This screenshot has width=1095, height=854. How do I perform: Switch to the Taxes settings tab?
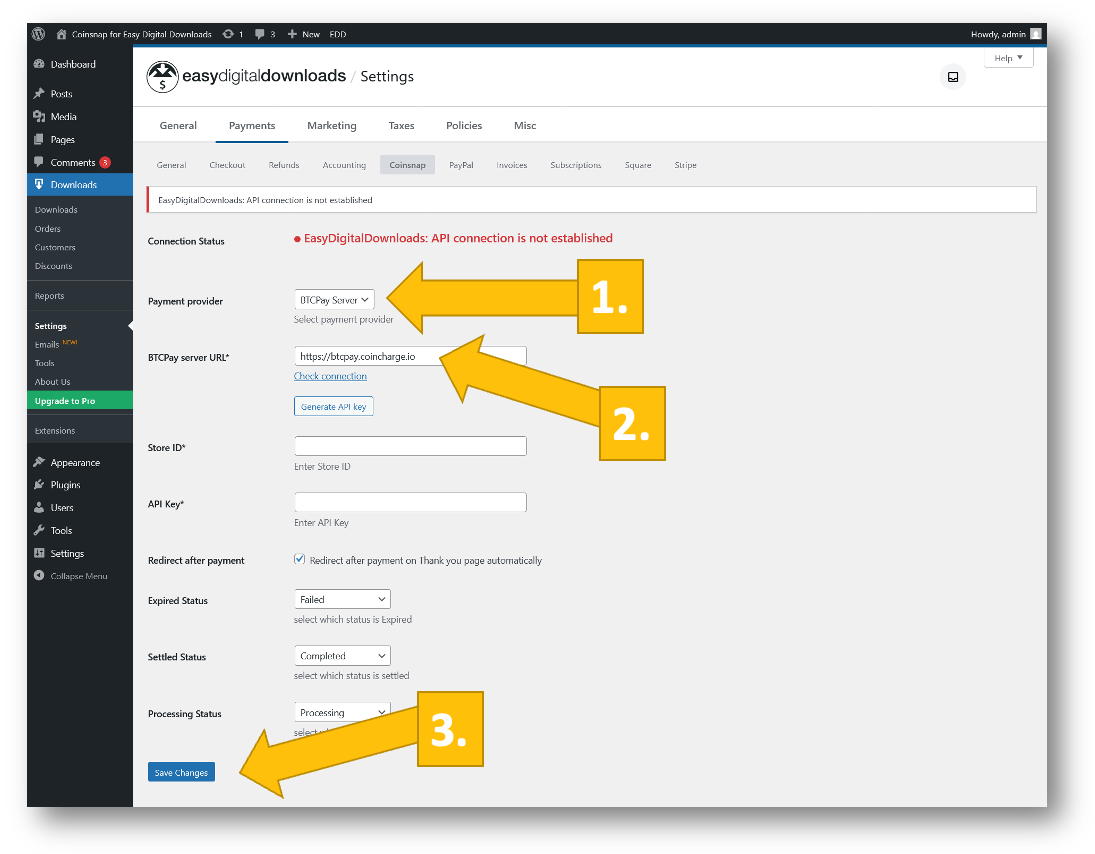click(402, 126)
